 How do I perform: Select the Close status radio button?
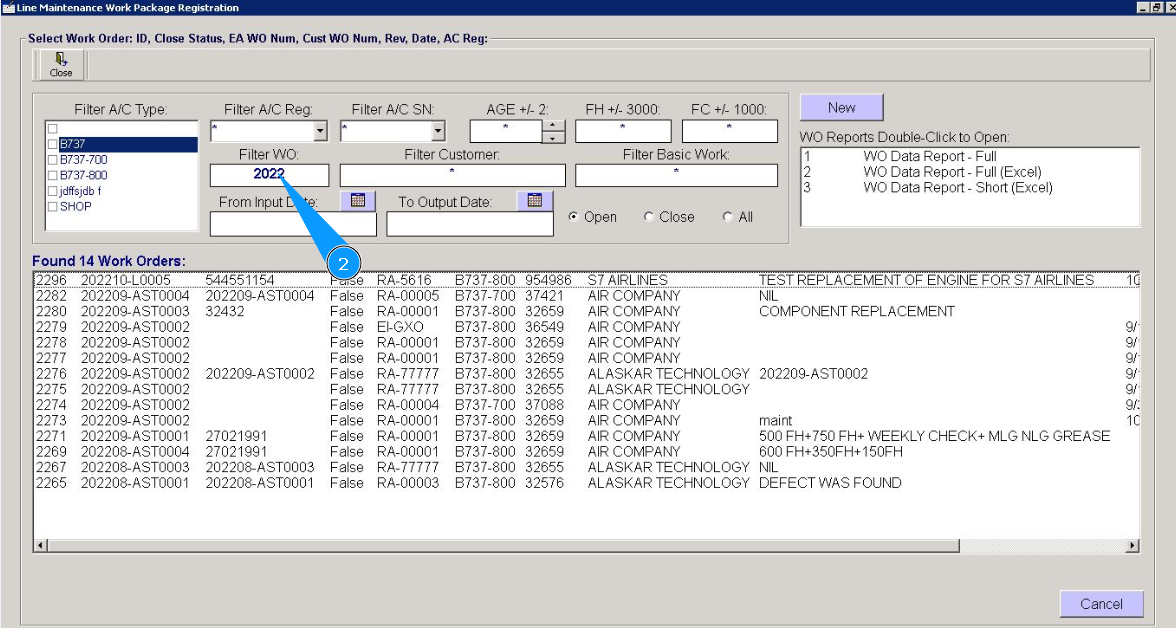click(x=649, y=217)
